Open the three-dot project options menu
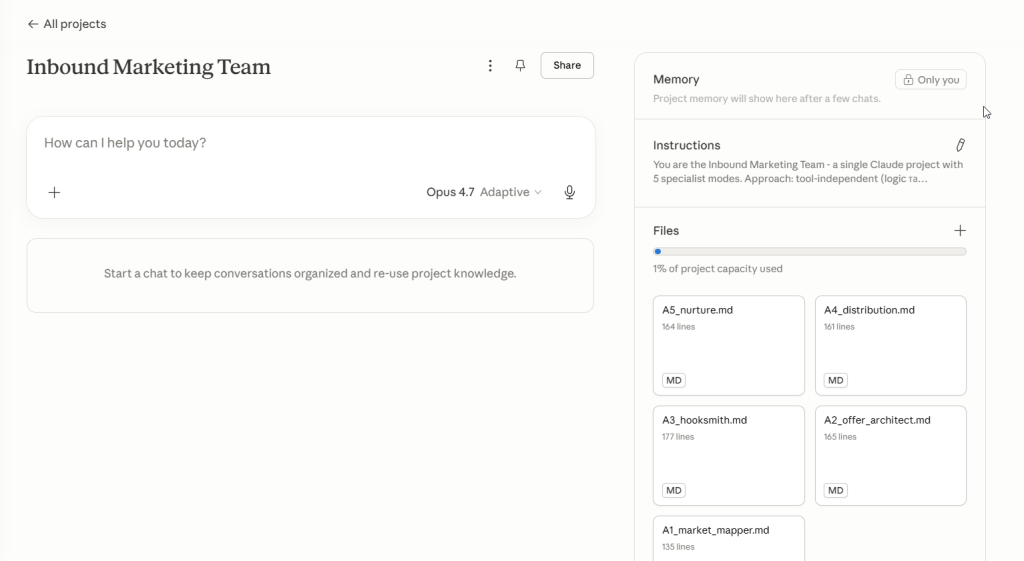 tap(490, 66)
